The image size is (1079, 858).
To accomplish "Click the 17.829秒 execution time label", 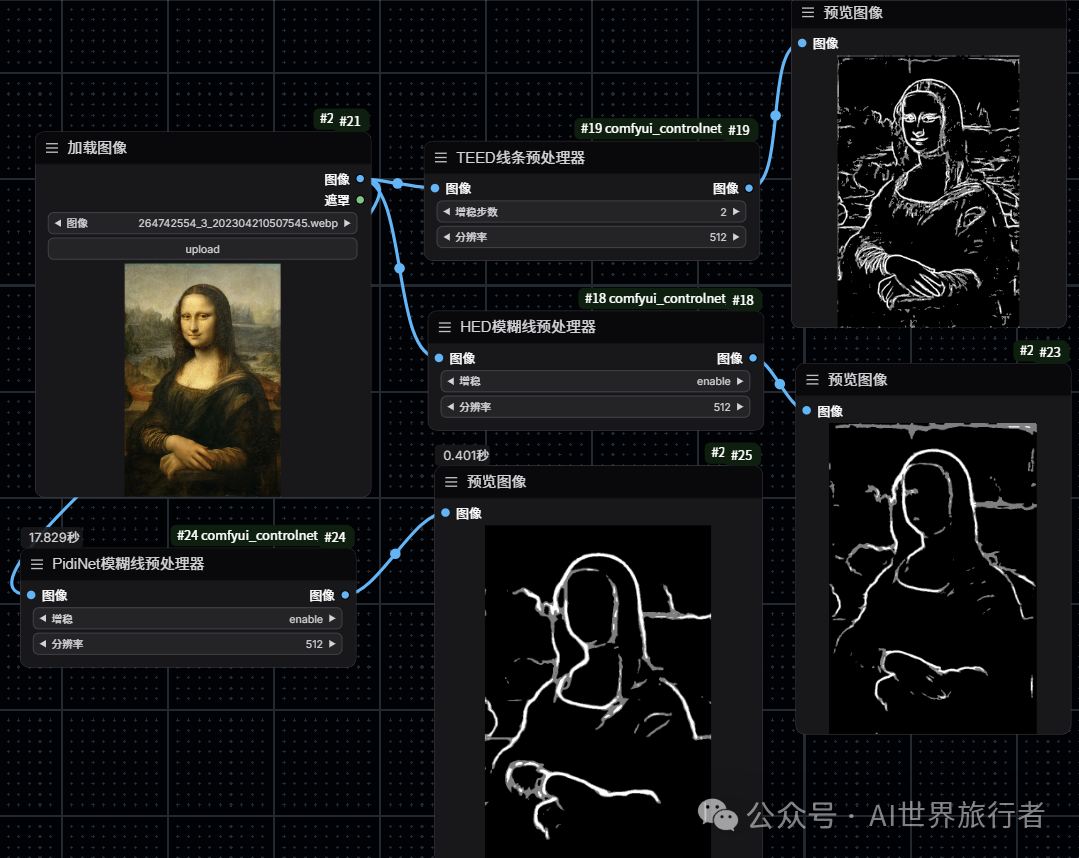I will coord(54,537).
